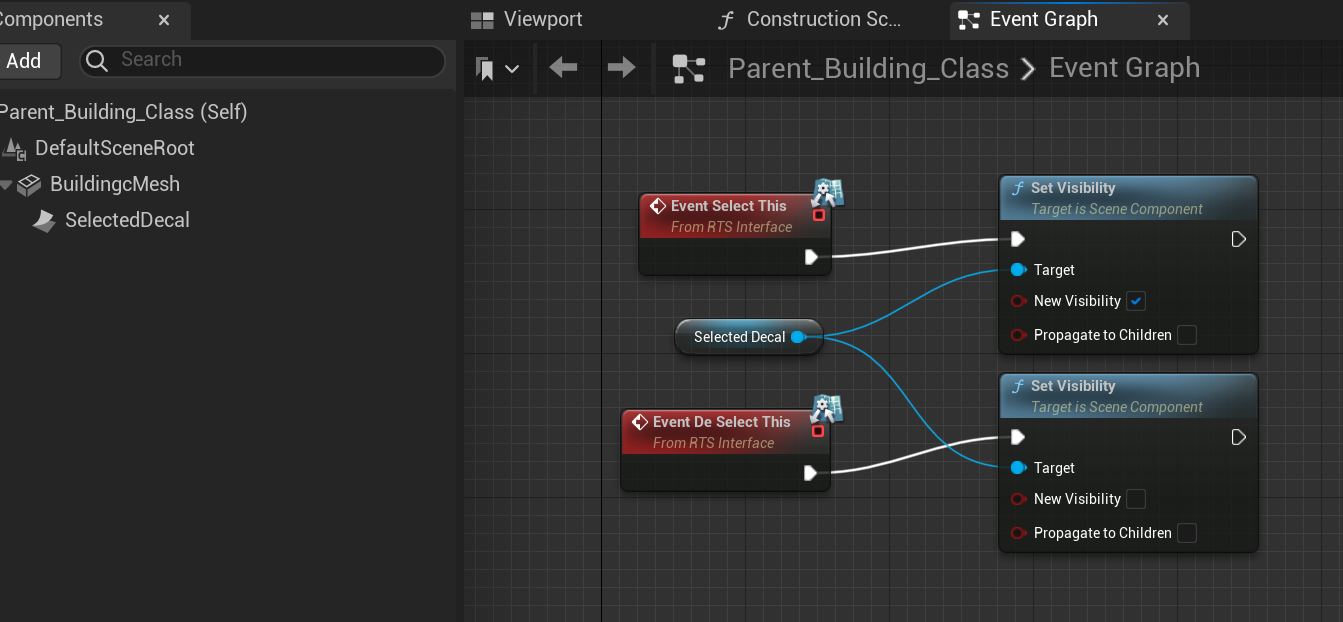Click the search magnifier icon

tap(97, 61)
